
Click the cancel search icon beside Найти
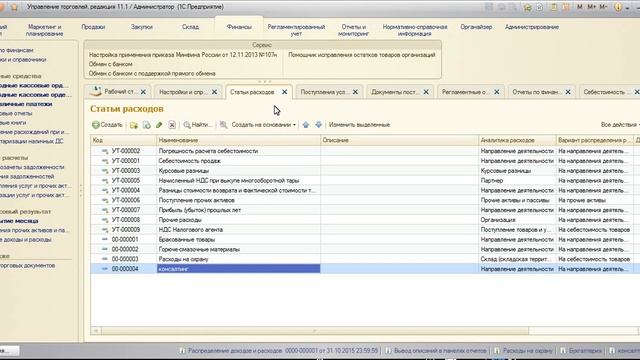[224, 125]
